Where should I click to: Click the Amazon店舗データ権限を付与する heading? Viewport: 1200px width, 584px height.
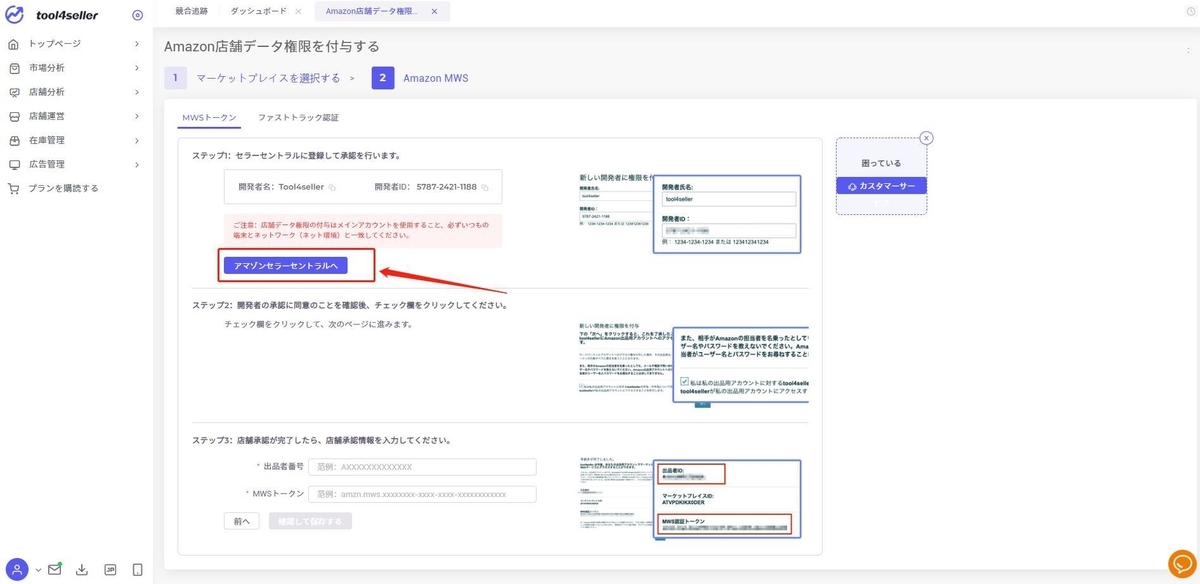coord(272,46)
